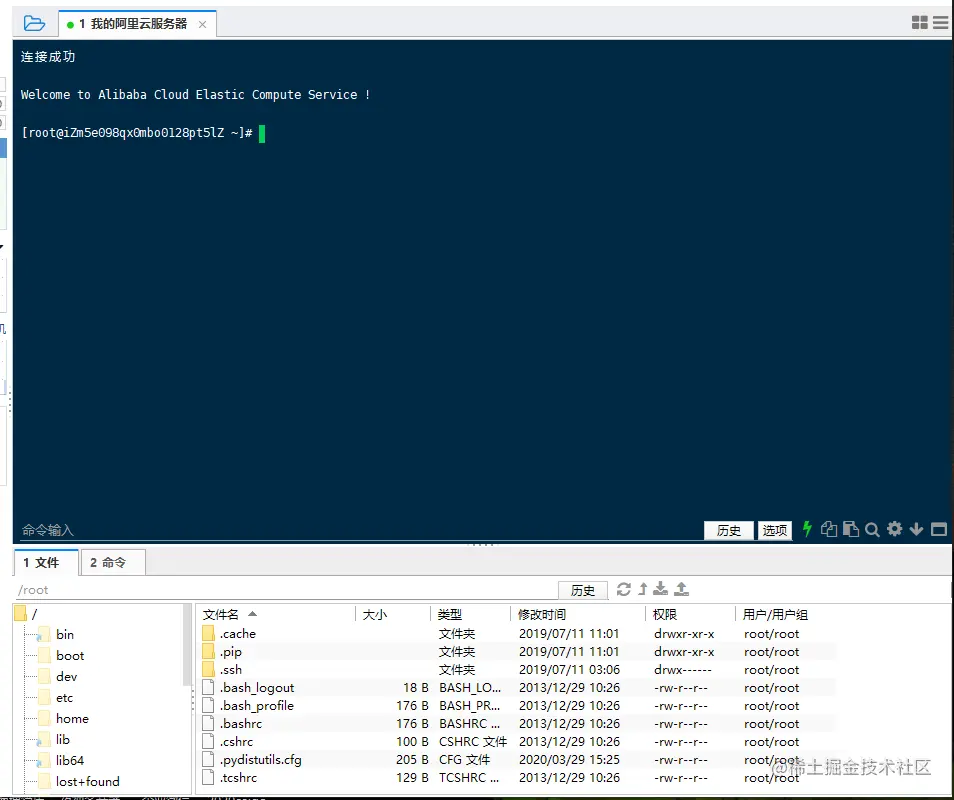954x800 pixels.
Task: Click the terminal search magnifier icon
Action: (872, 529)
